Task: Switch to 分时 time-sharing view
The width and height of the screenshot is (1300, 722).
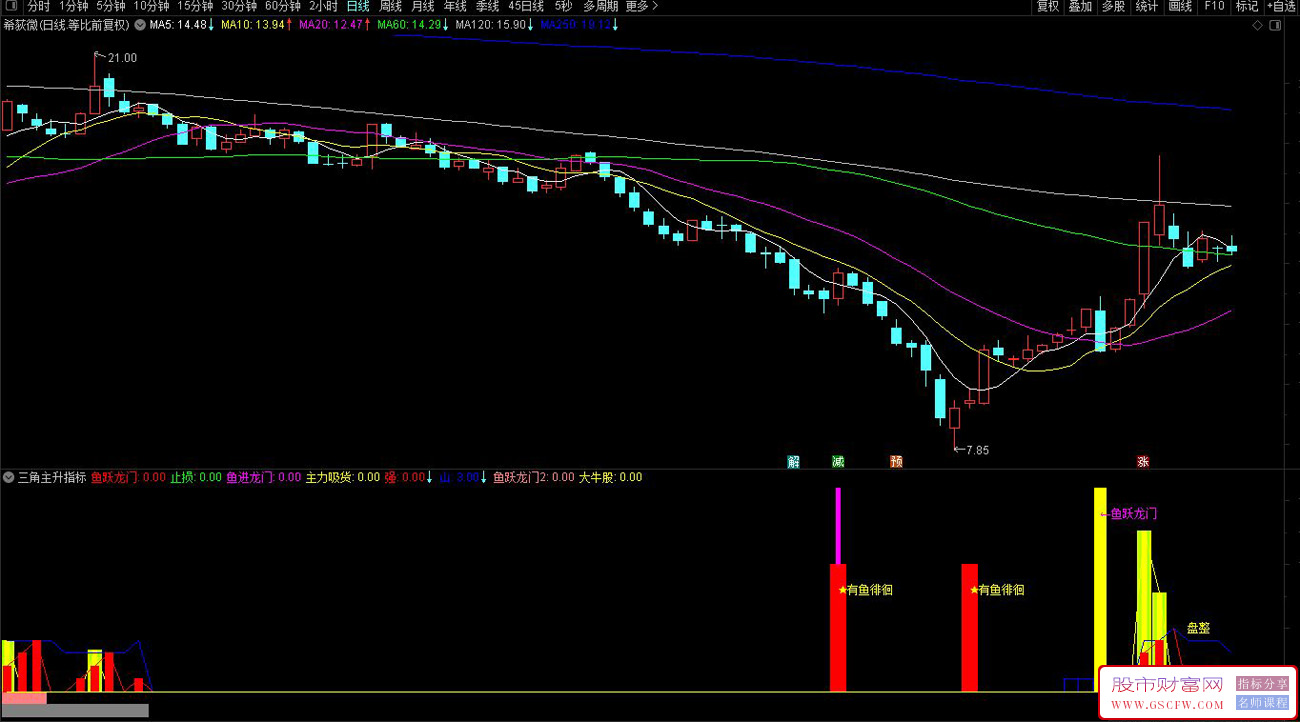Action: click(x=39, y=6)
